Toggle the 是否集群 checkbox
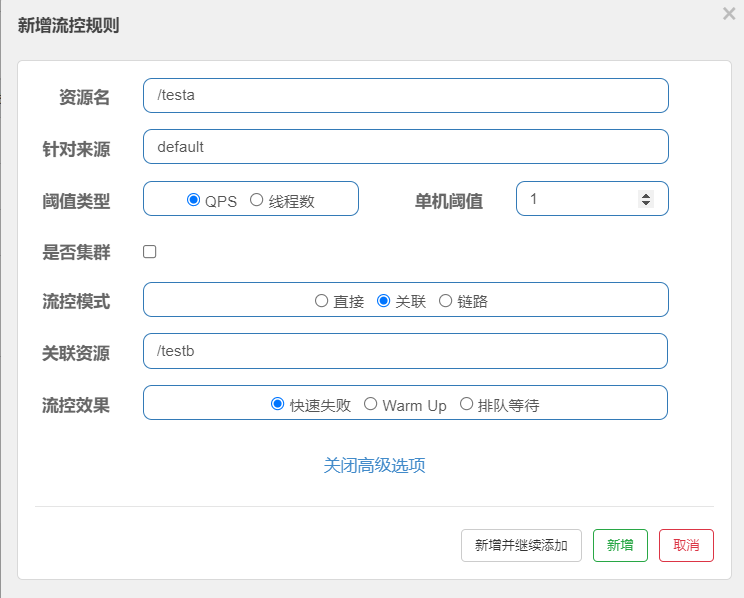The width and height of the screenshot is (744, 598). tap(149, 252)
